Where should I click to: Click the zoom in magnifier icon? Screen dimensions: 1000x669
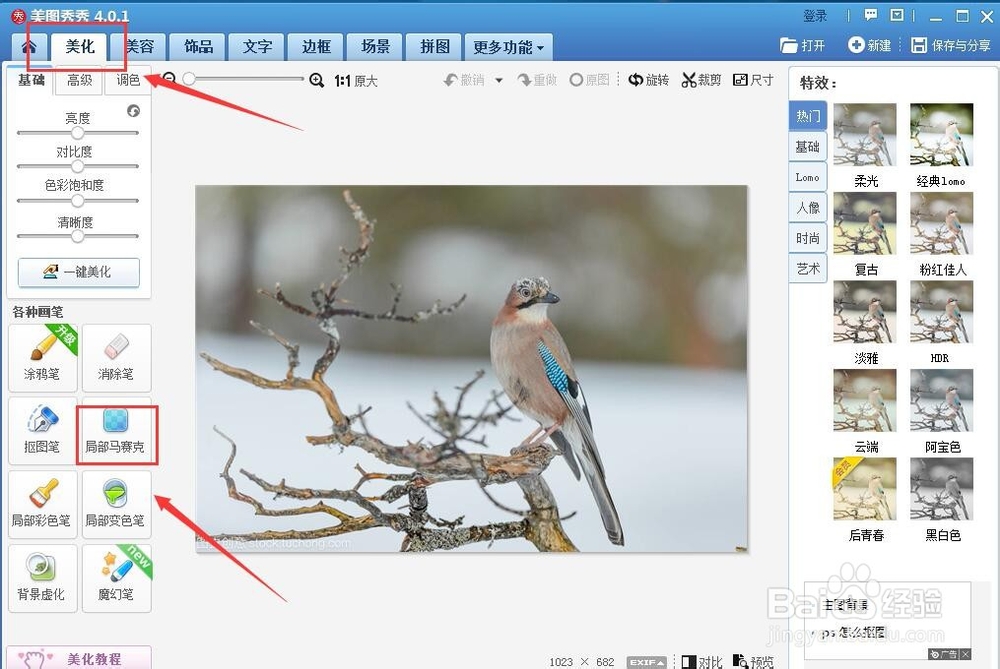click(x=316, y=80)
